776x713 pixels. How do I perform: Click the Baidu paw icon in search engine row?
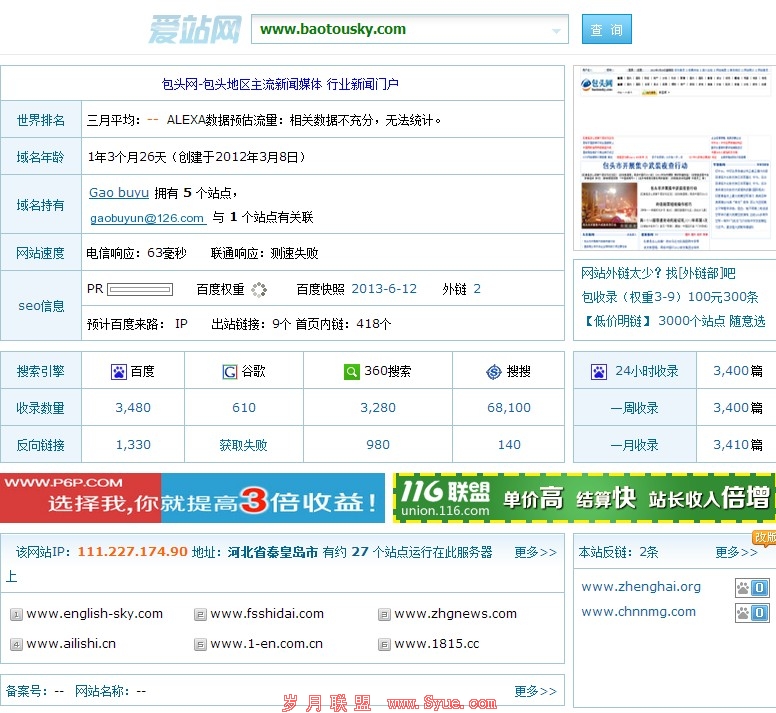click(119, 372)
